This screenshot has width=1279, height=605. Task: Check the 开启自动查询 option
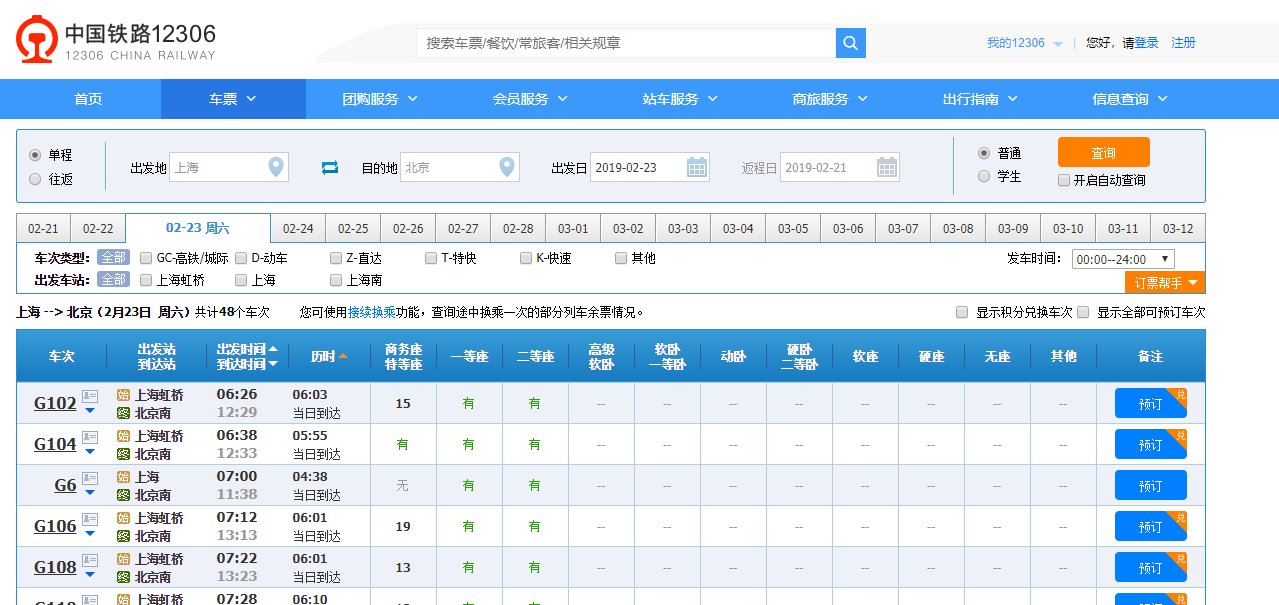click(x=1066, y=179)
